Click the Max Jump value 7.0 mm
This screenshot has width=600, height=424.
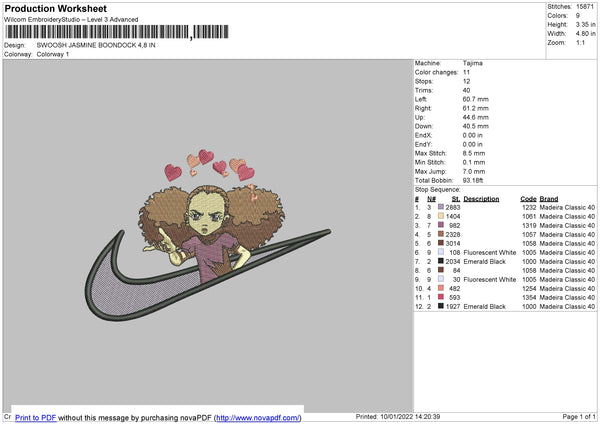pos(474,171)
